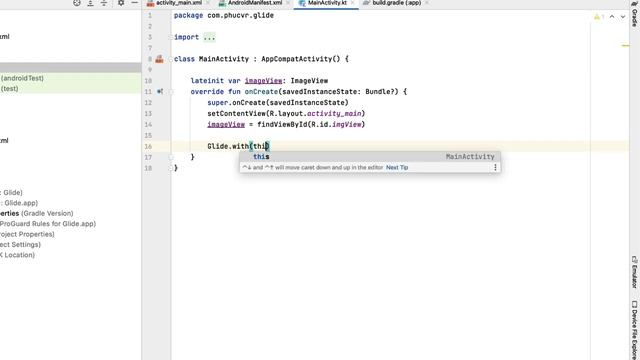The height and width of the screenshot is (360, 640).
Task: Switch to AndroidManifest.xml tab
Action: 255,3
